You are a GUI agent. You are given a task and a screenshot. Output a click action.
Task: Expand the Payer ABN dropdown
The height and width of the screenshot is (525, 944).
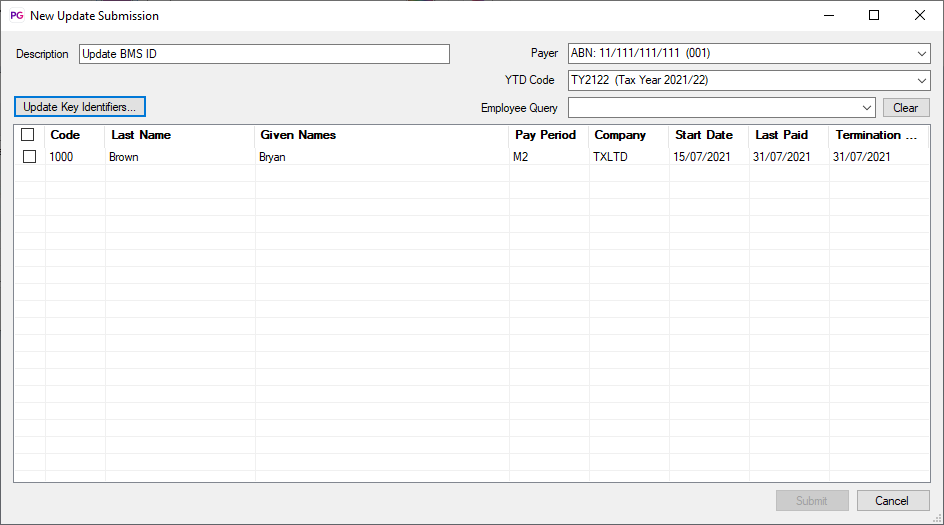click(921, 54)
